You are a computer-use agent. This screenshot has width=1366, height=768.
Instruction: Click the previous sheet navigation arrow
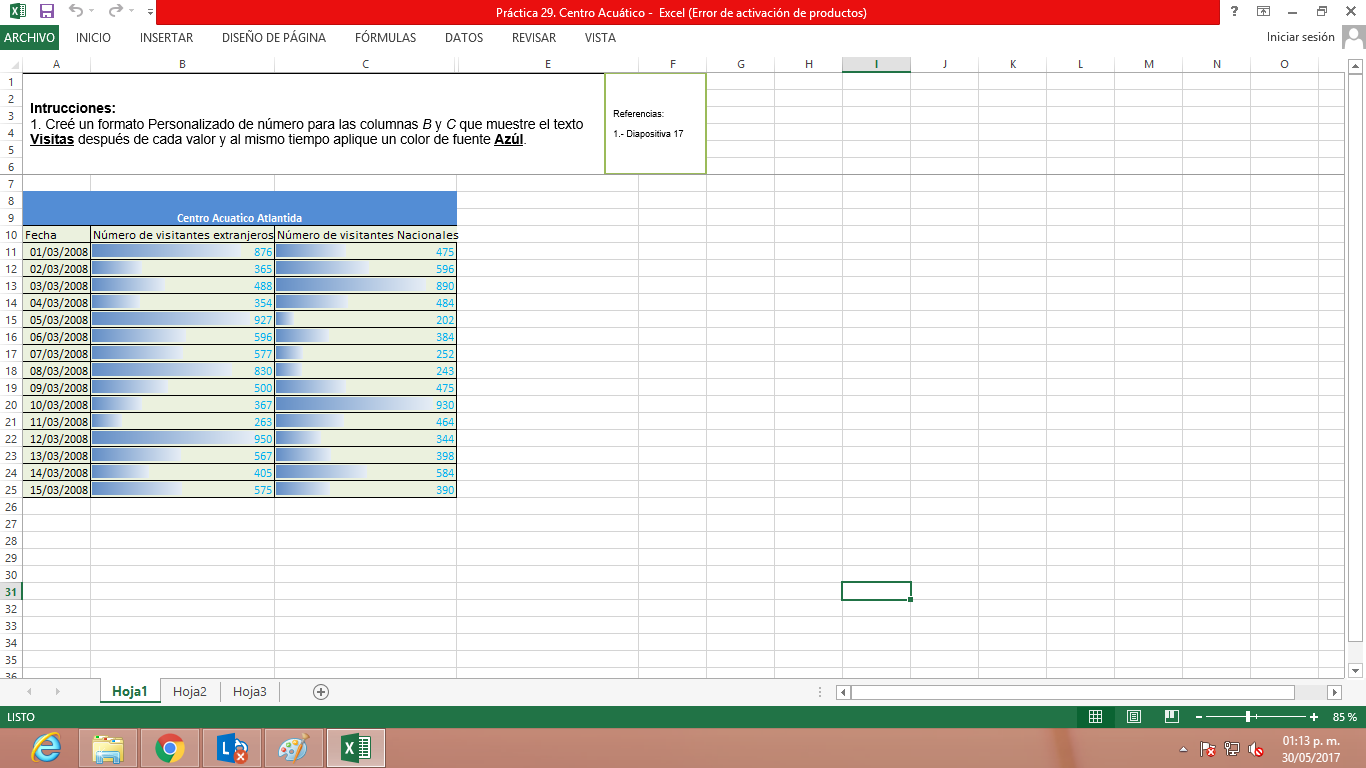coord(28,691)
